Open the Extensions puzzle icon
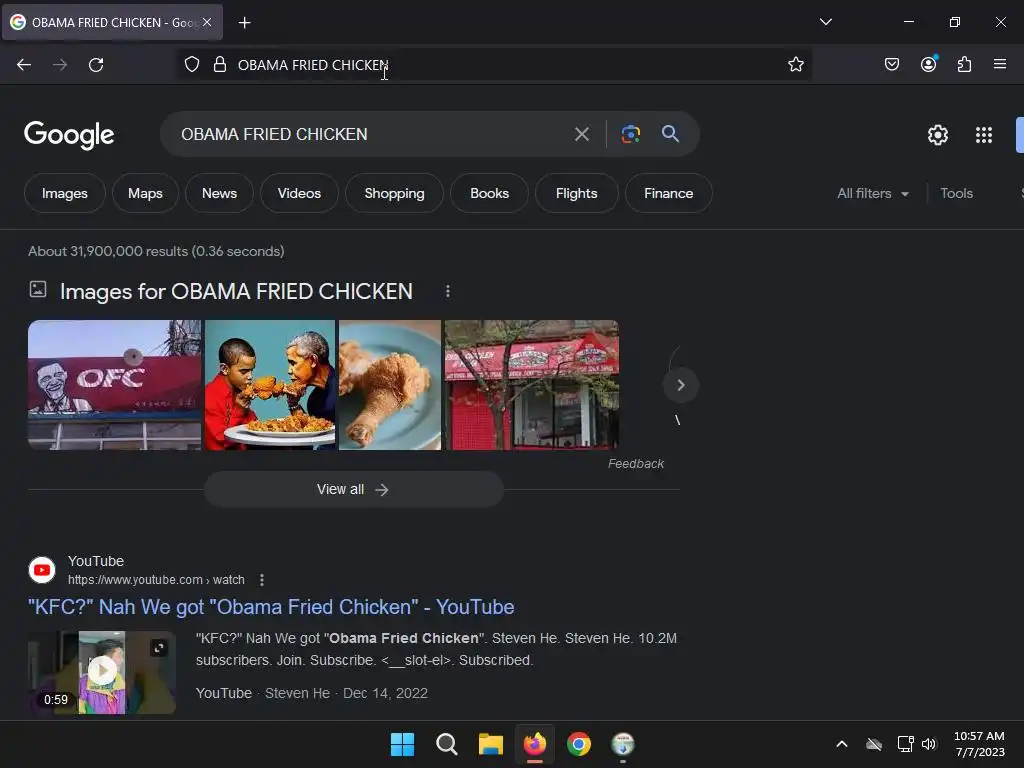The width and height of the screenshot is (1024, 768). (x=965, y=64)
